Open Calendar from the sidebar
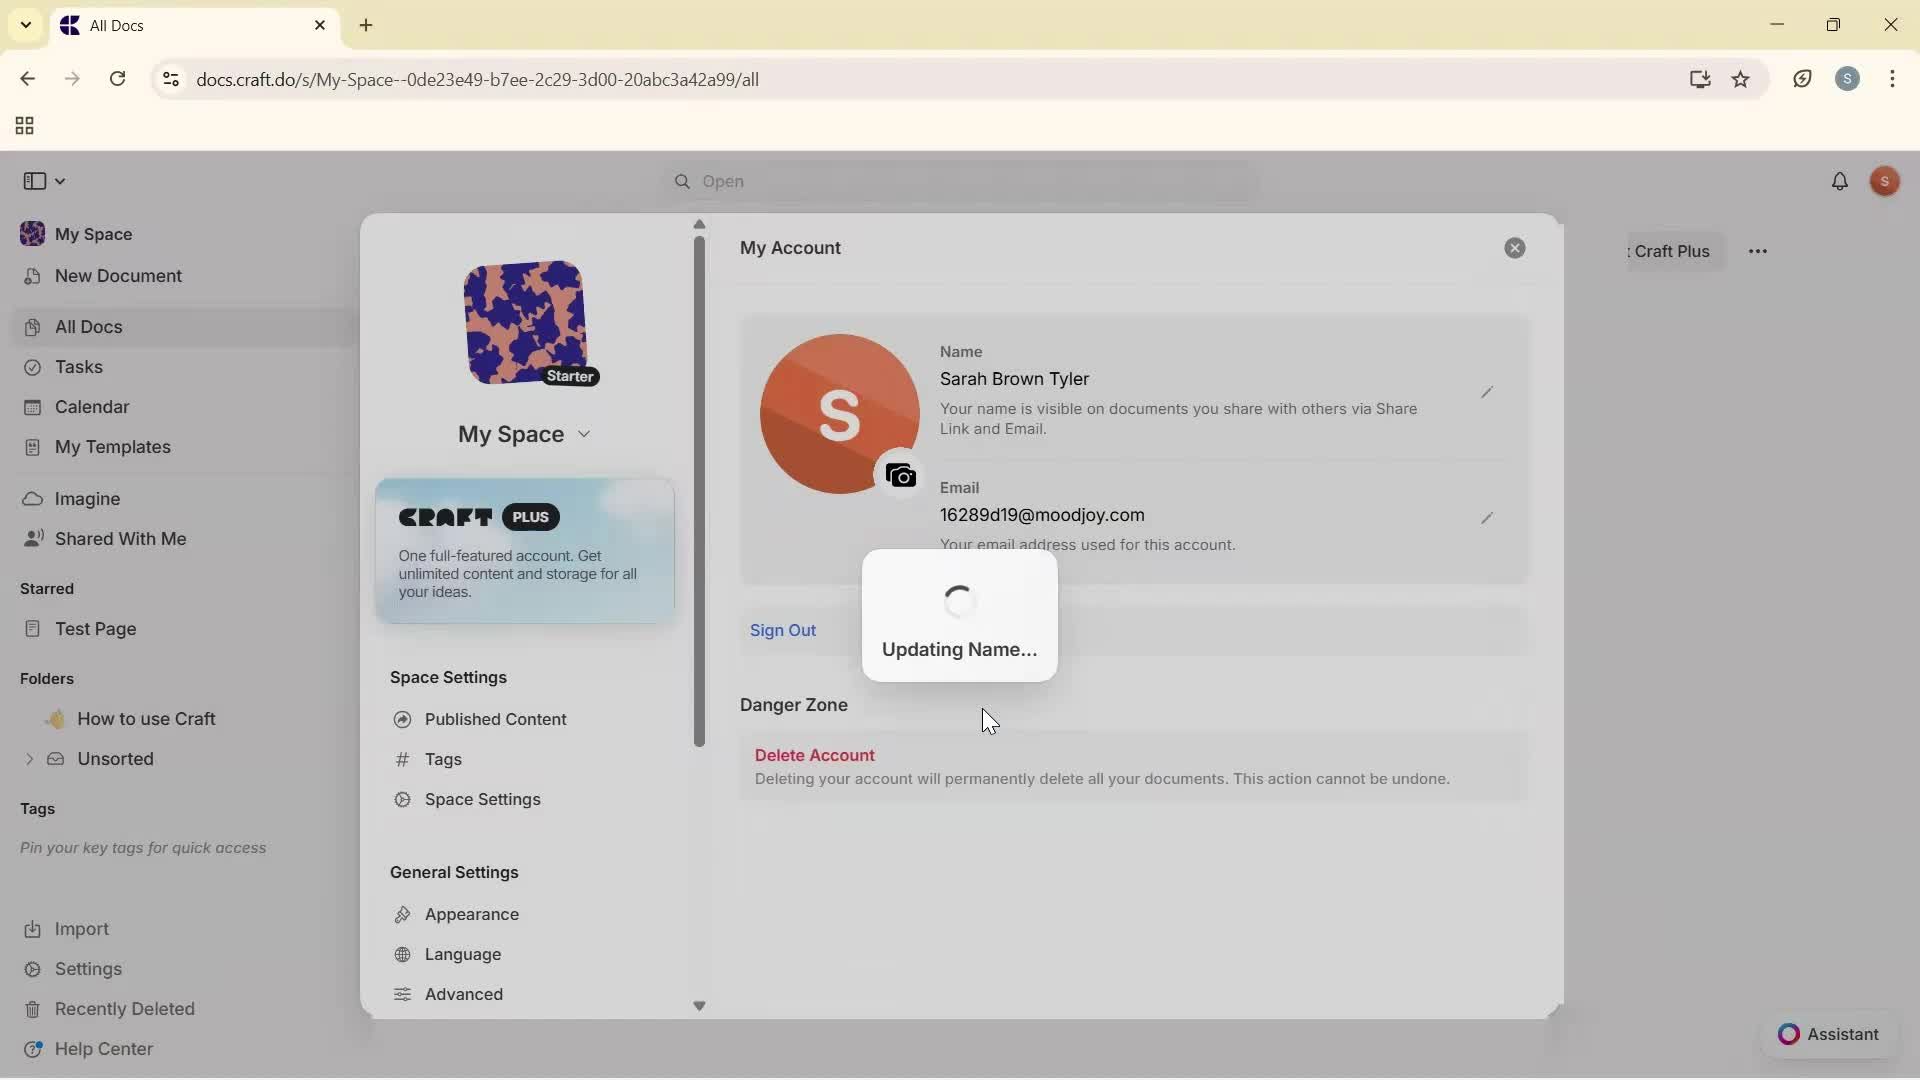This screenshot has height=1080, width=1920. [x=90, y=407]
